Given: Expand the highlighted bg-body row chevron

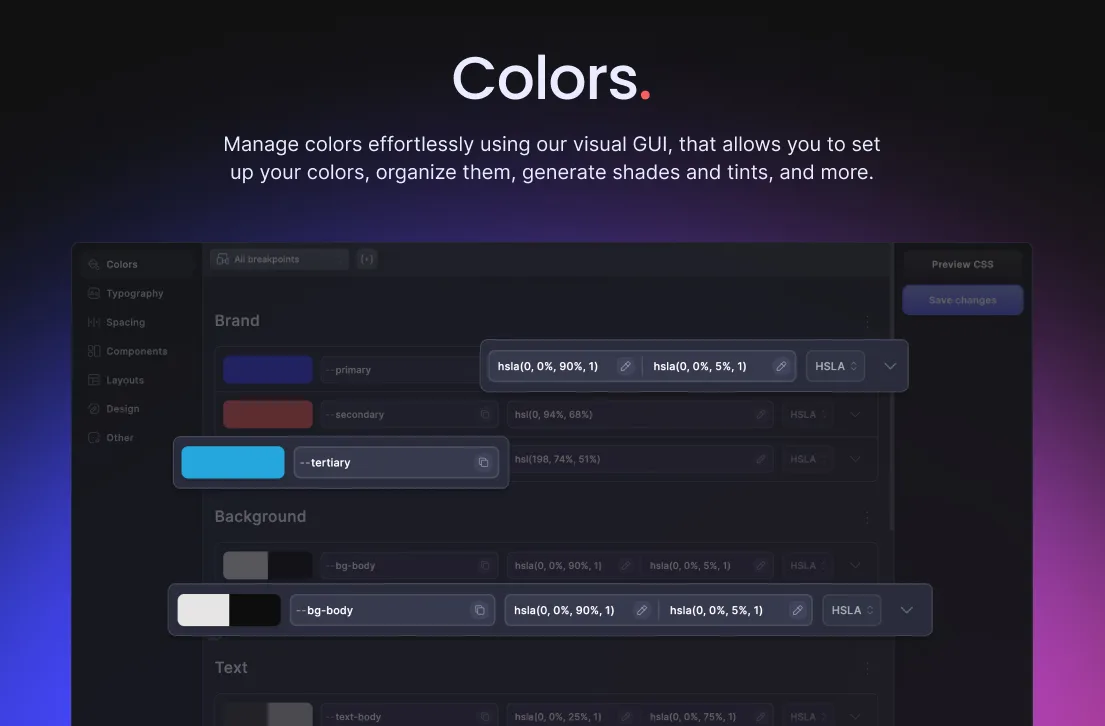Looking at the screenshot, I should click(906, 610).
